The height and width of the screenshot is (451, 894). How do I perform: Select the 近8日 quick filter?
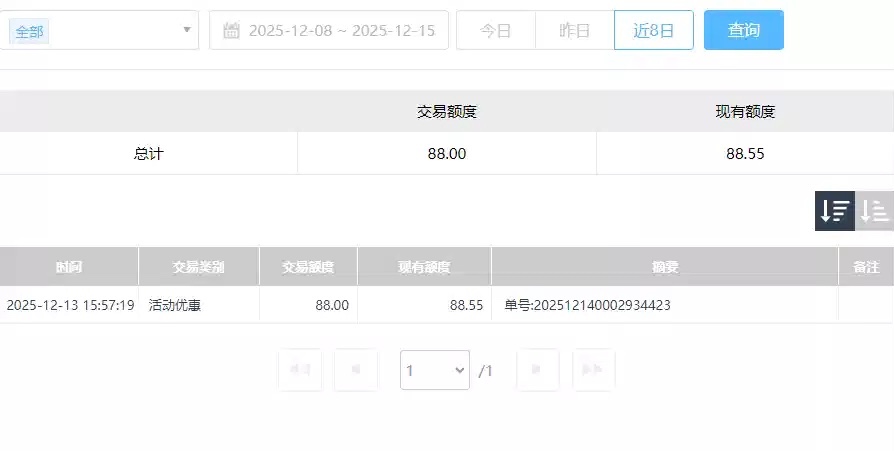coord(653,31)
